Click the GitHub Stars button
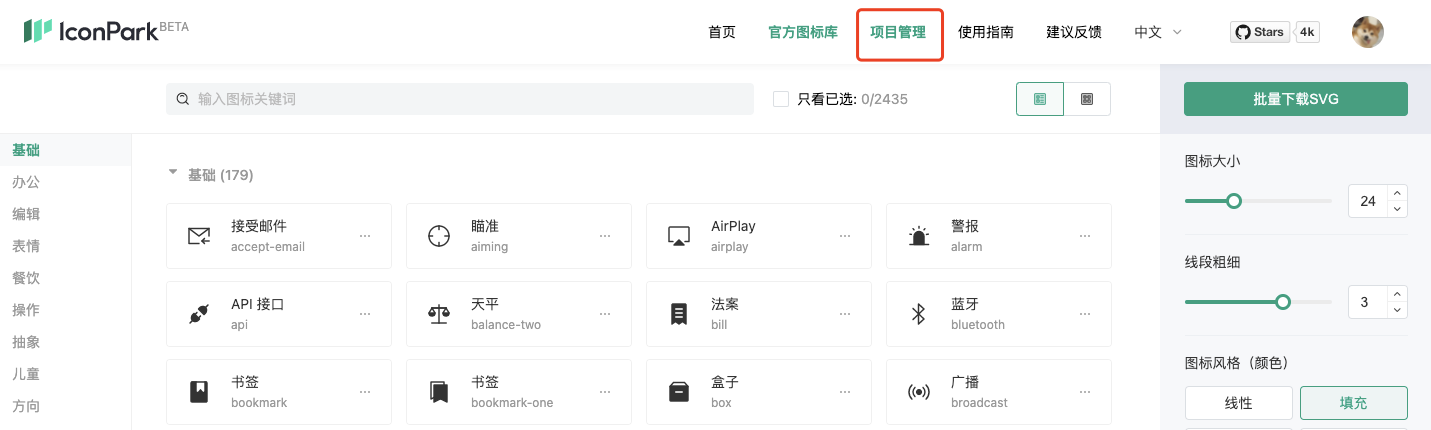1431x430 pixels. click(x=1258, y=32)
